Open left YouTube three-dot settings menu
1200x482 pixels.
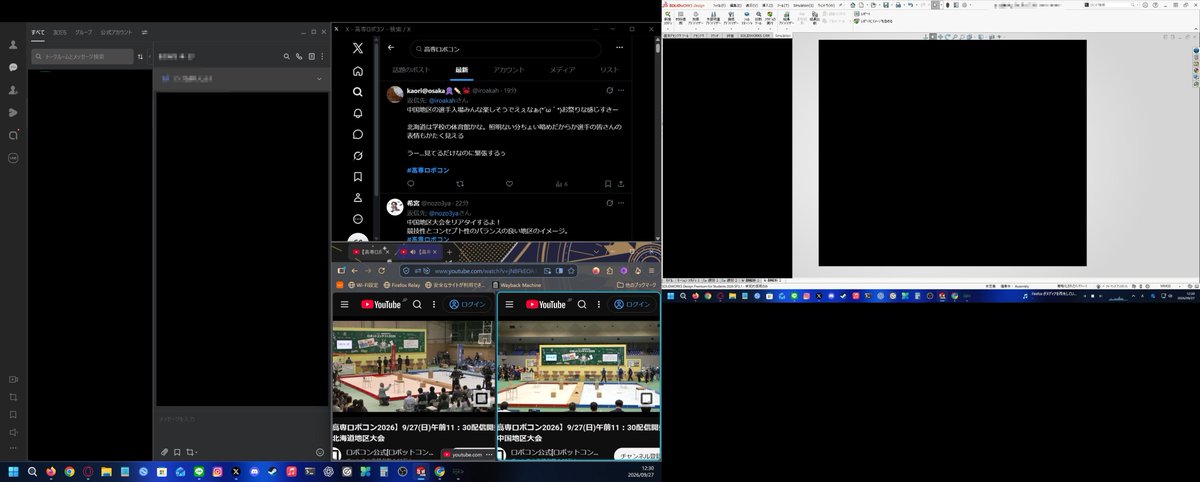[x=434, y=304]
